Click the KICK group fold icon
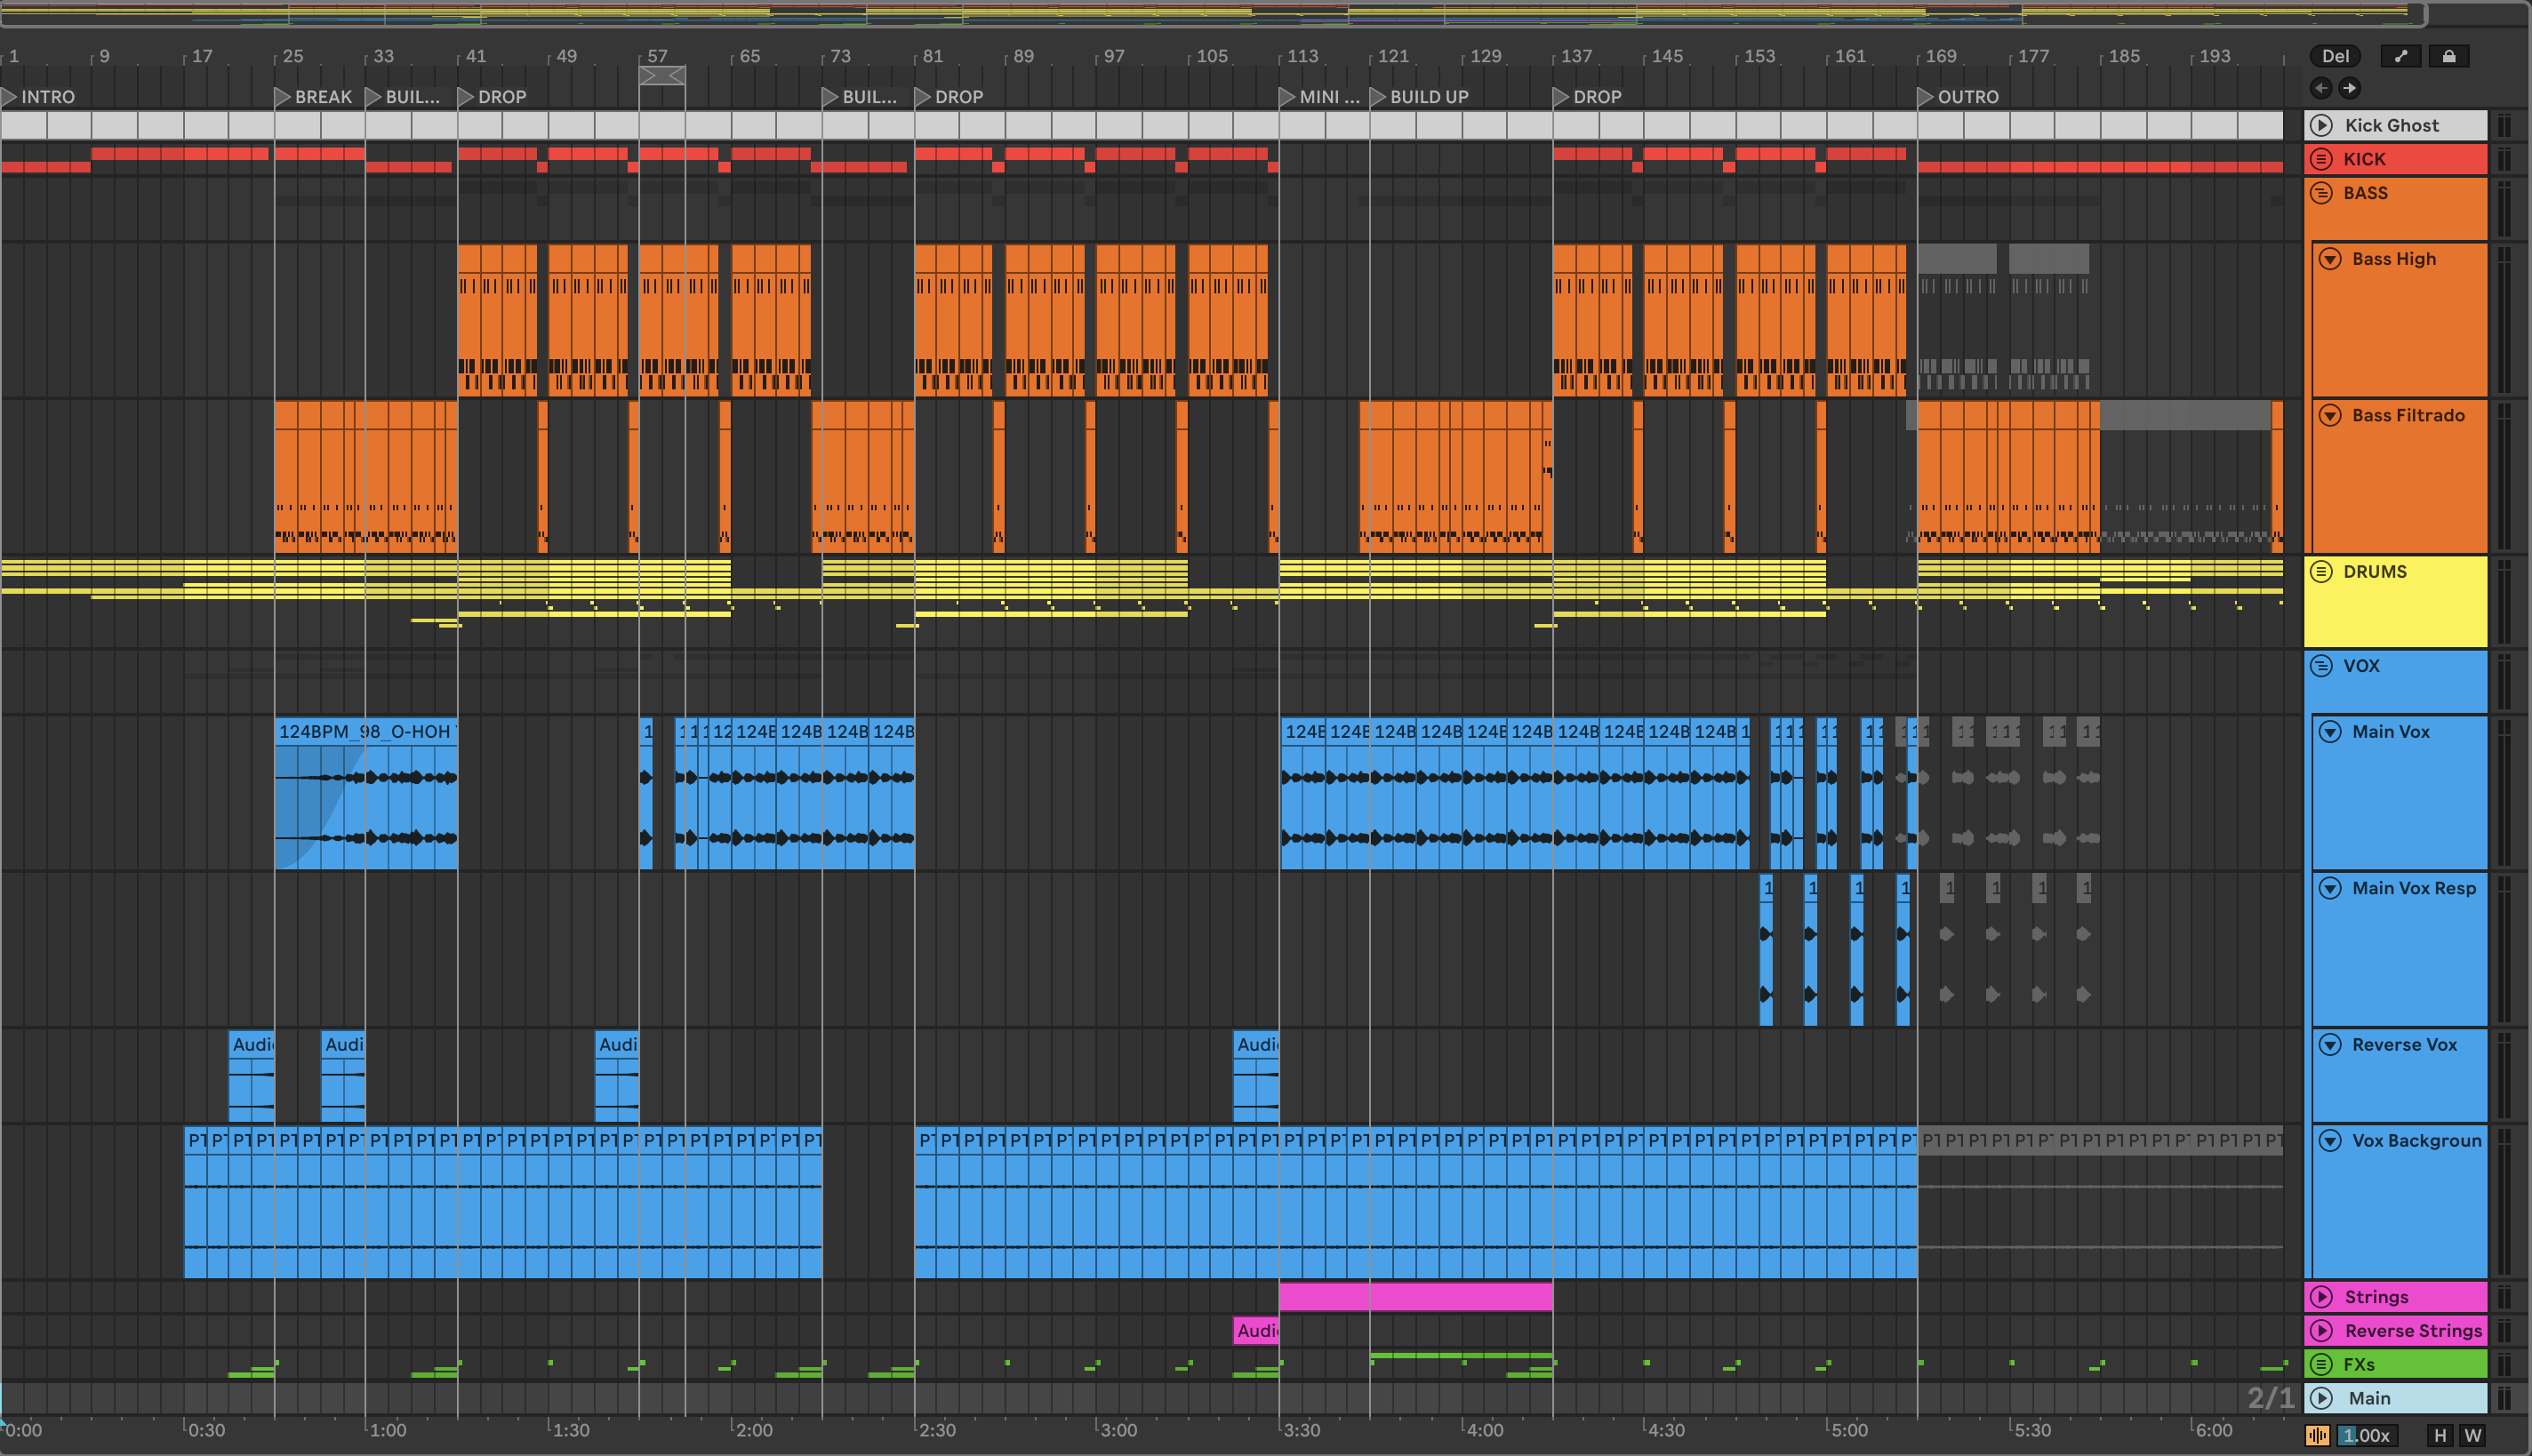The height and width of the screenshot is (1456, 2532). [x=2322, y=159]
